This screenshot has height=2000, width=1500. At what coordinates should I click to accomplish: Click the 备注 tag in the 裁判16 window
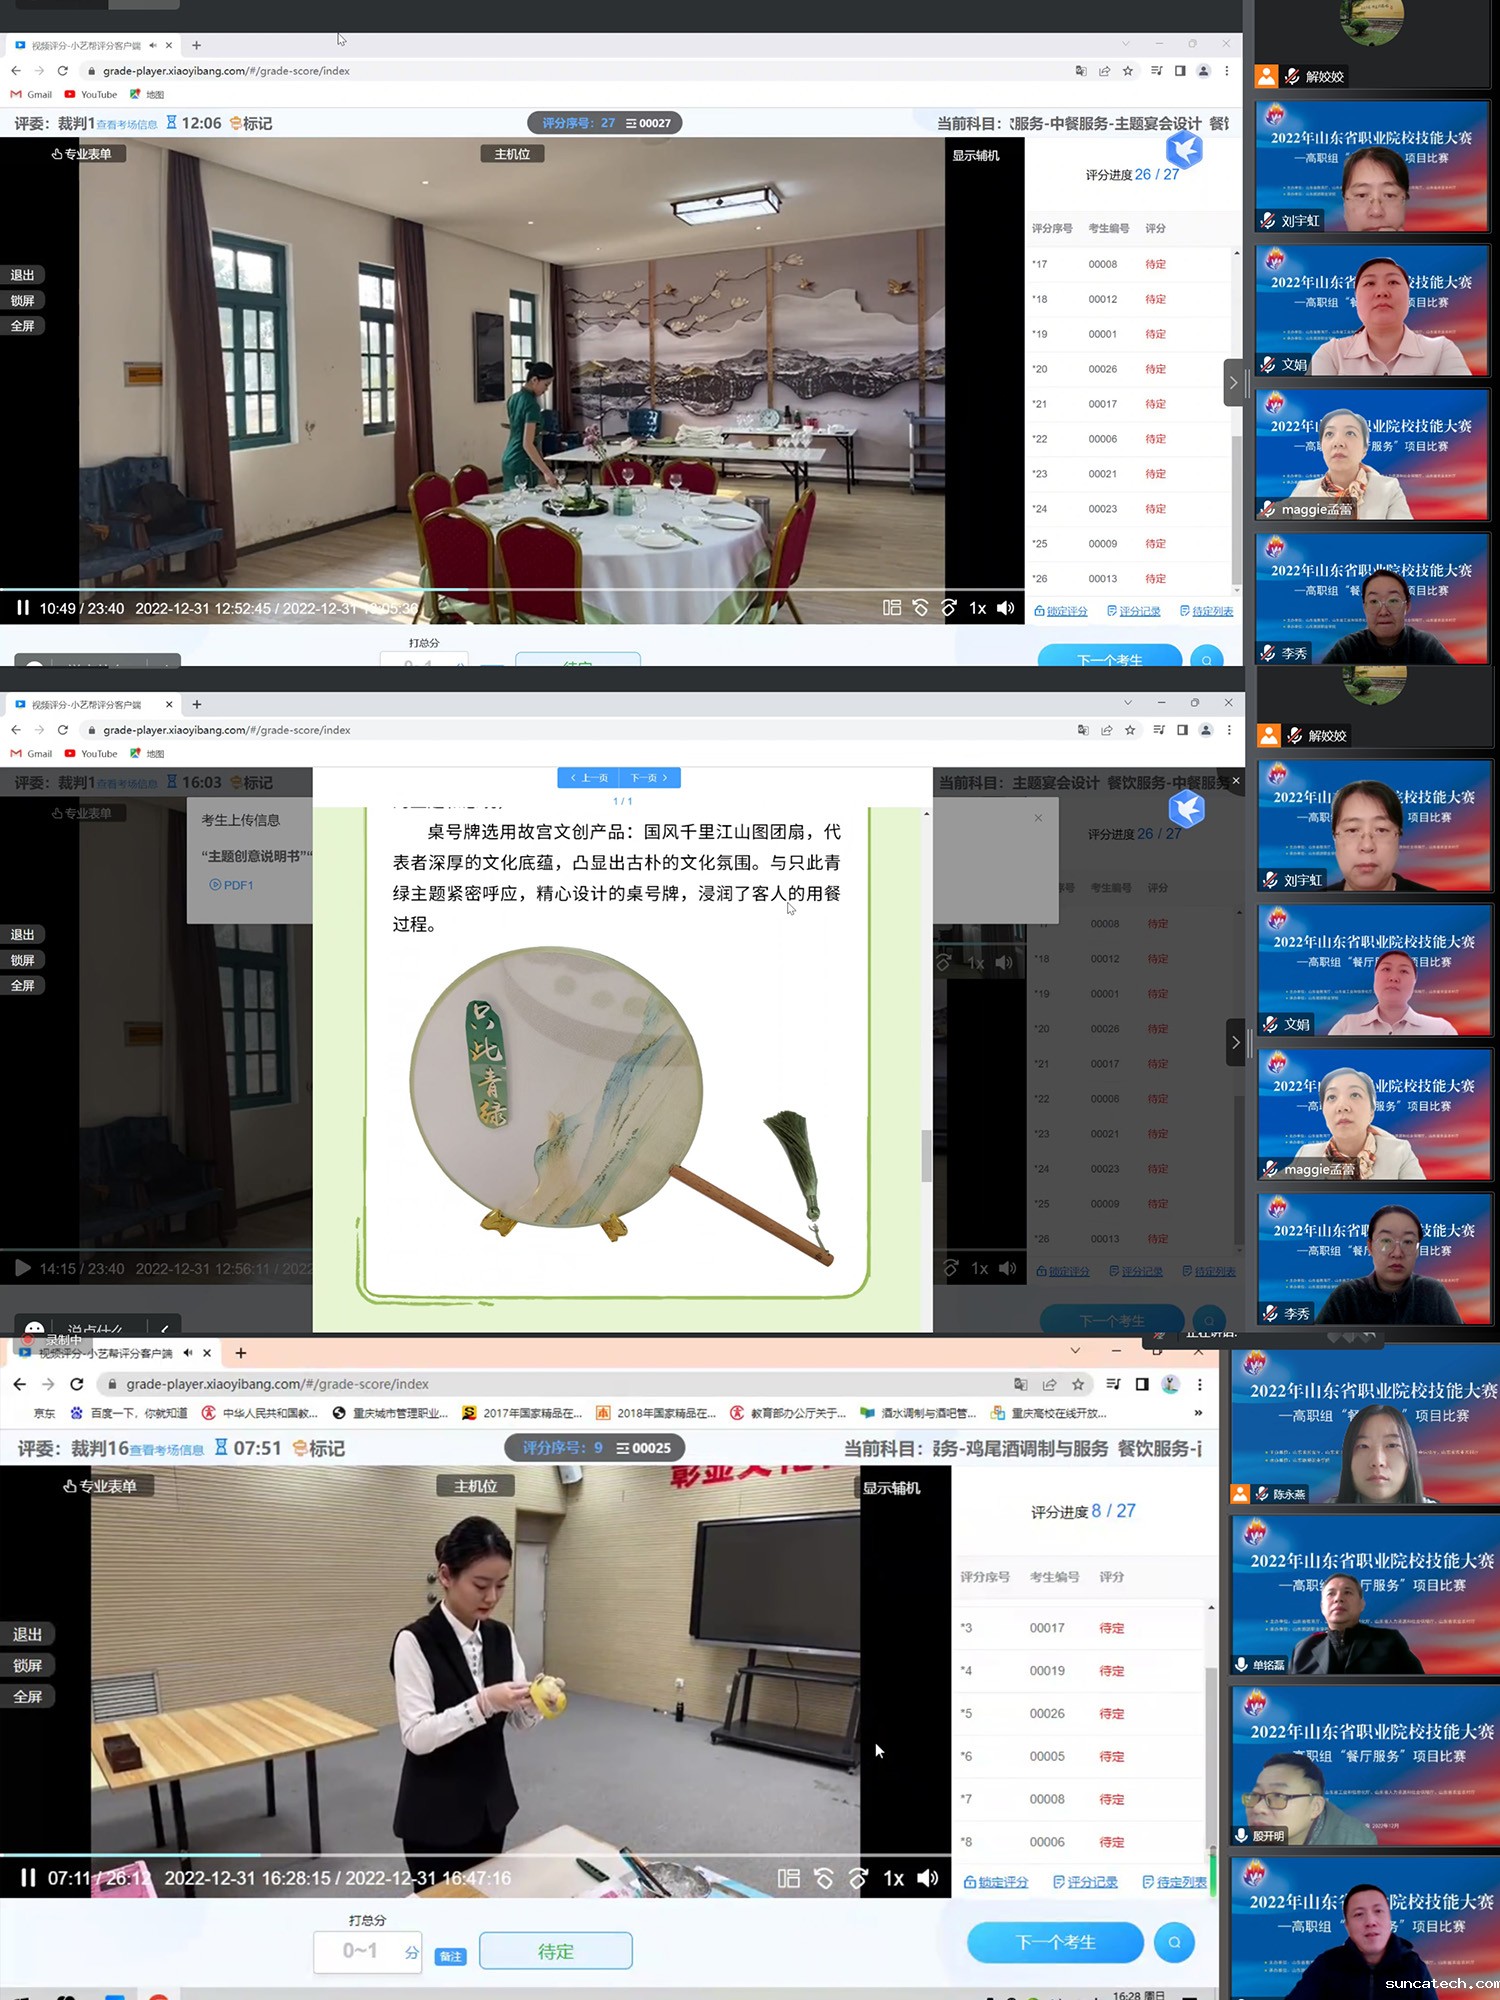click(x=451, y=1956)
